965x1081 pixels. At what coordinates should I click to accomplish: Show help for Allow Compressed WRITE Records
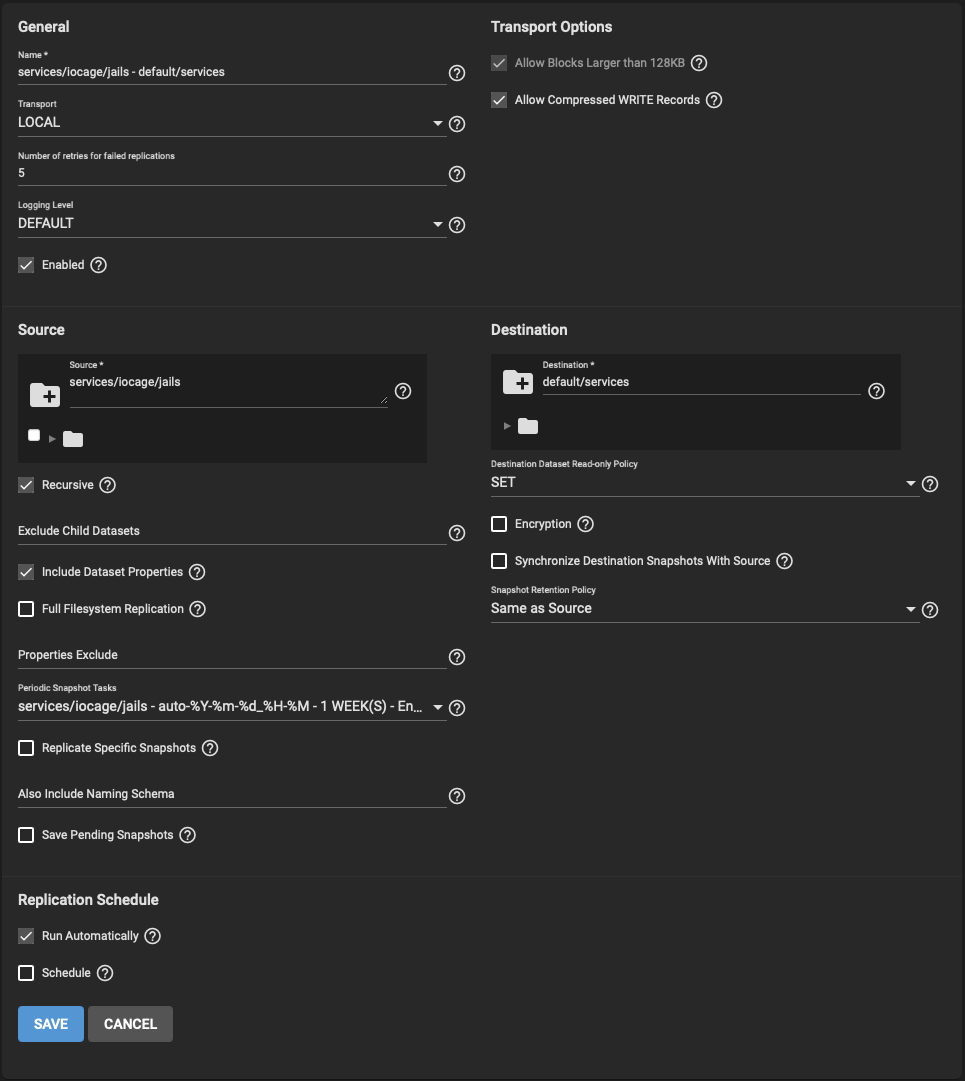(714, 100)
